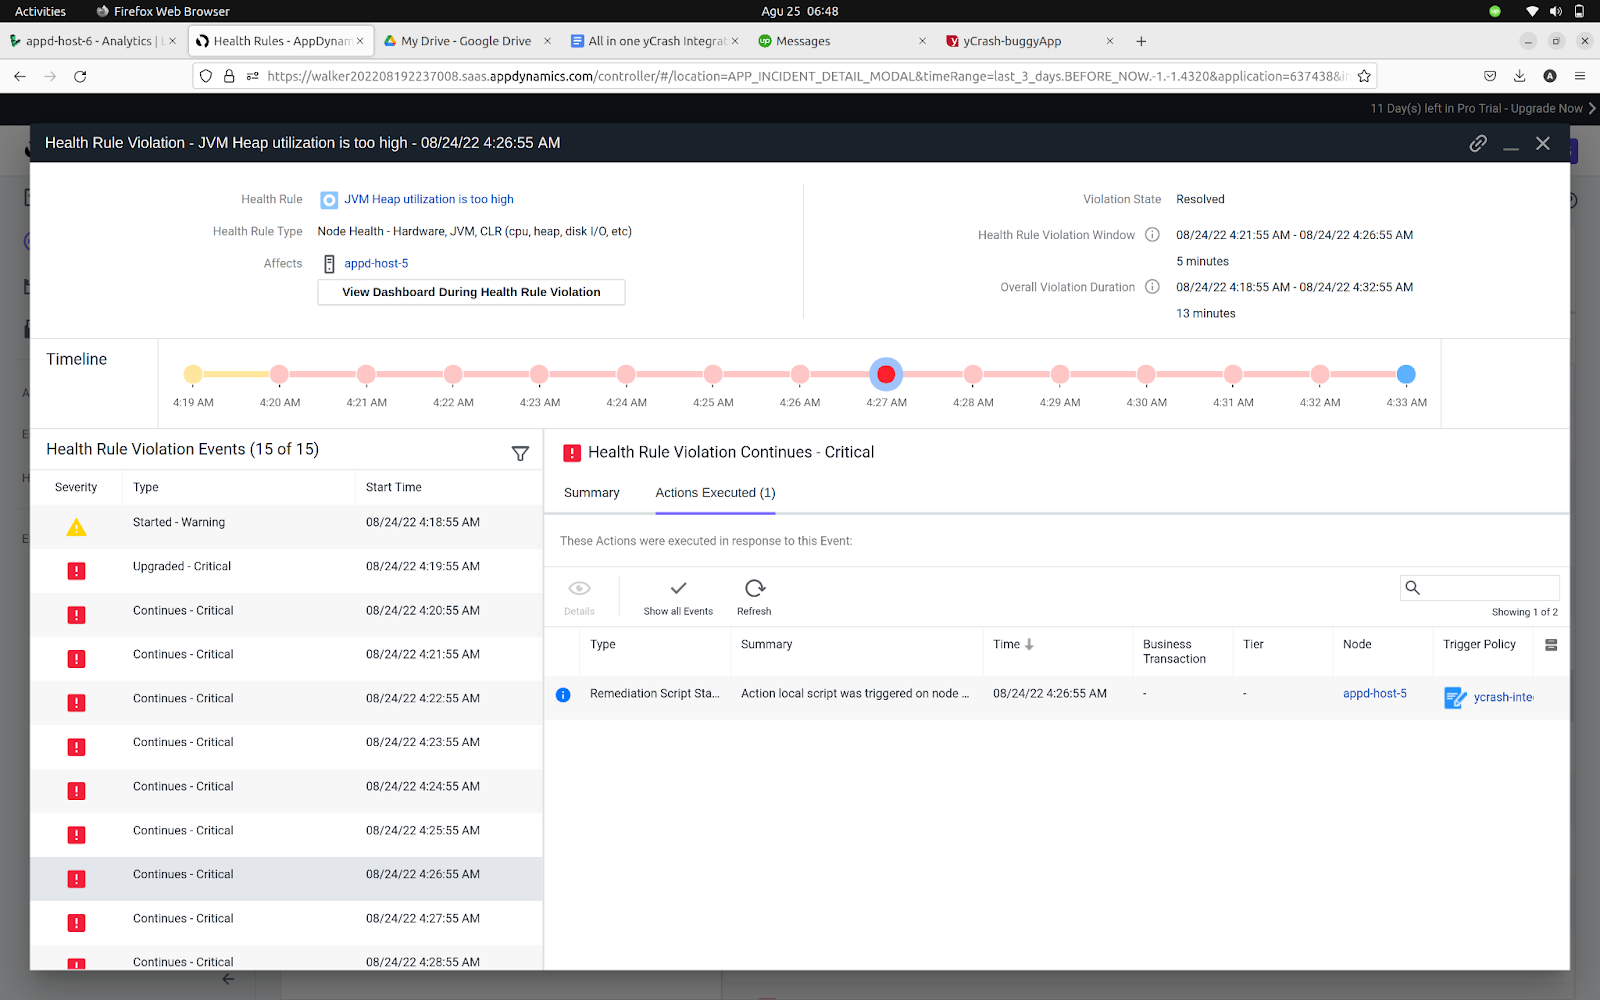Open Activities overview in top bar

[x=40, y=11]
